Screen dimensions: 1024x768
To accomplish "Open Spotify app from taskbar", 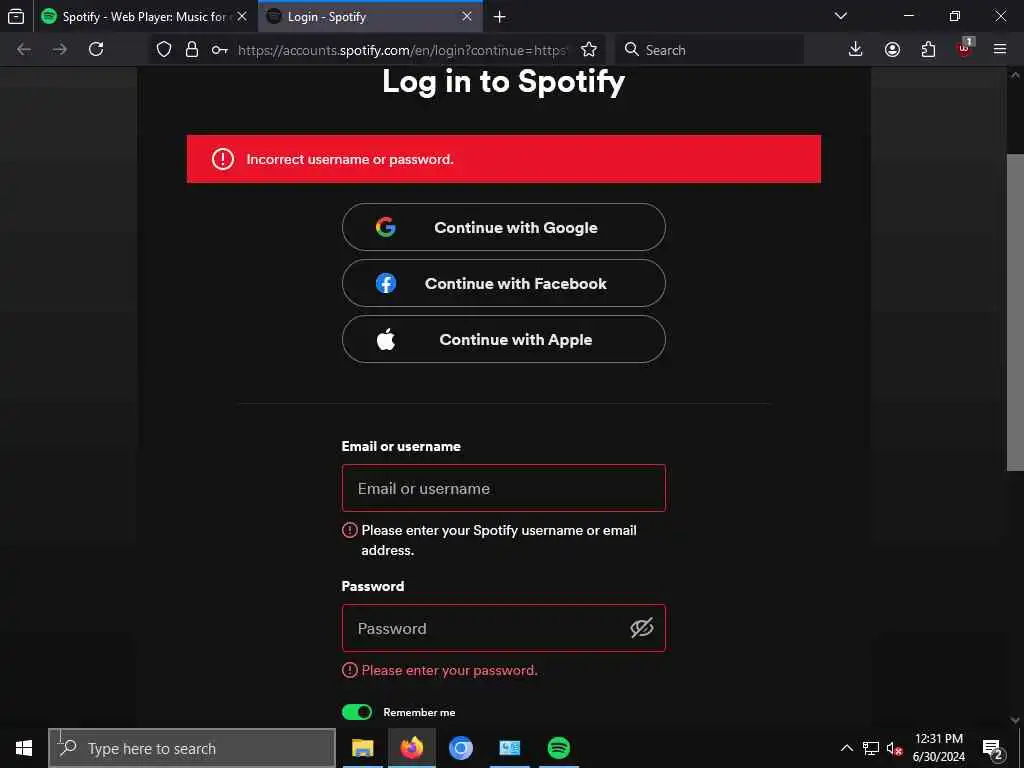I will tap(558, 748).
